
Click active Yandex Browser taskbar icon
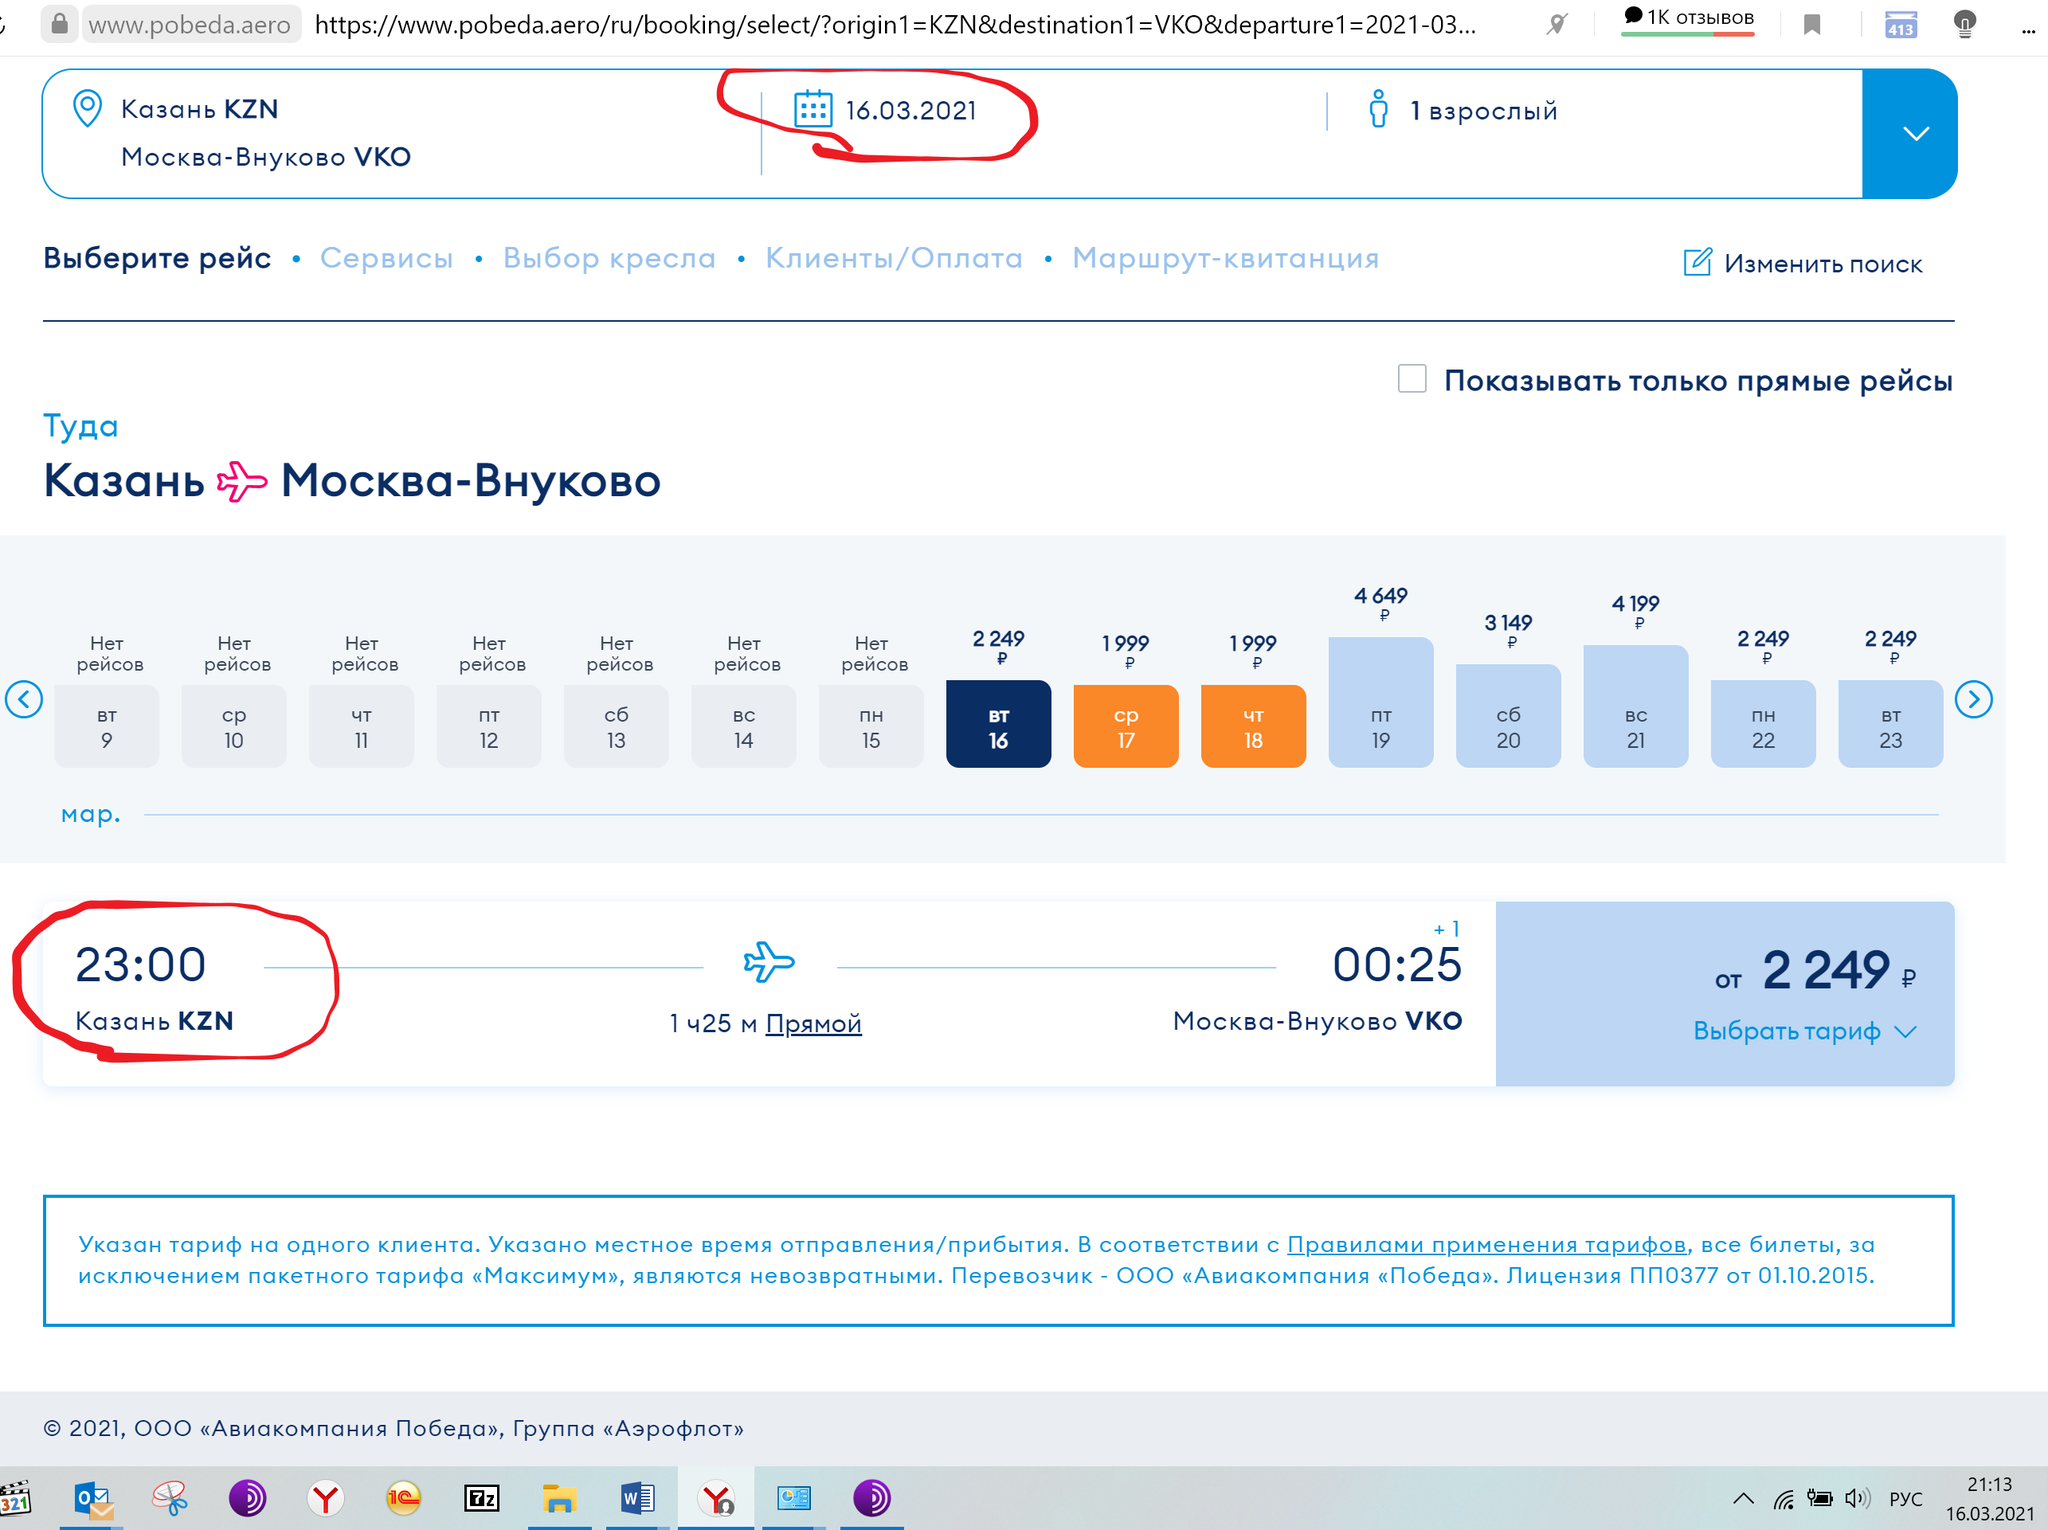[x=716, y=1499]
